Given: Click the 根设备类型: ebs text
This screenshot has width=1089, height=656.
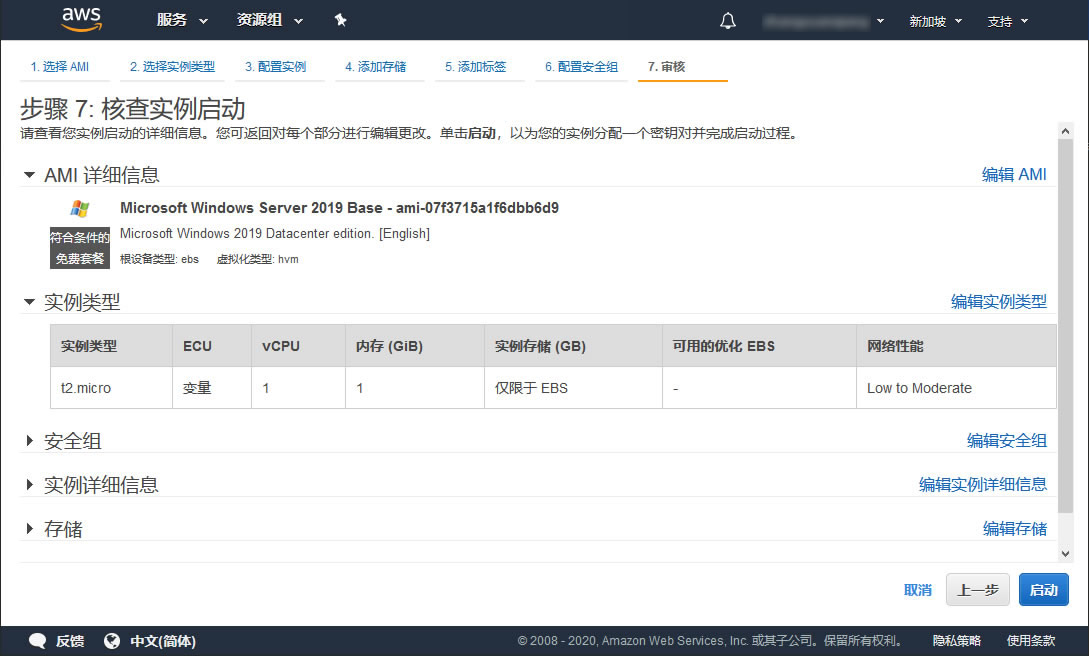Looking at the screenshot, I should 159,259.
